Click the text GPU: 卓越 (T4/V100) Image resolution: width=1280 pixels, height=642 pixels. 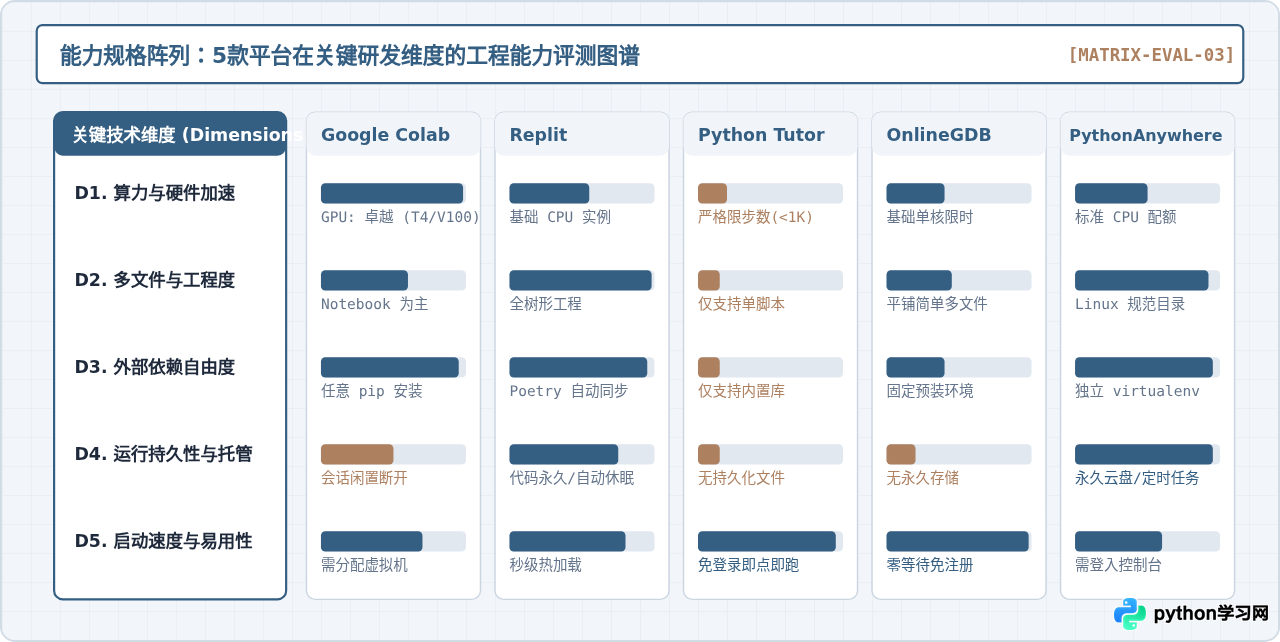tap(400, 217)
